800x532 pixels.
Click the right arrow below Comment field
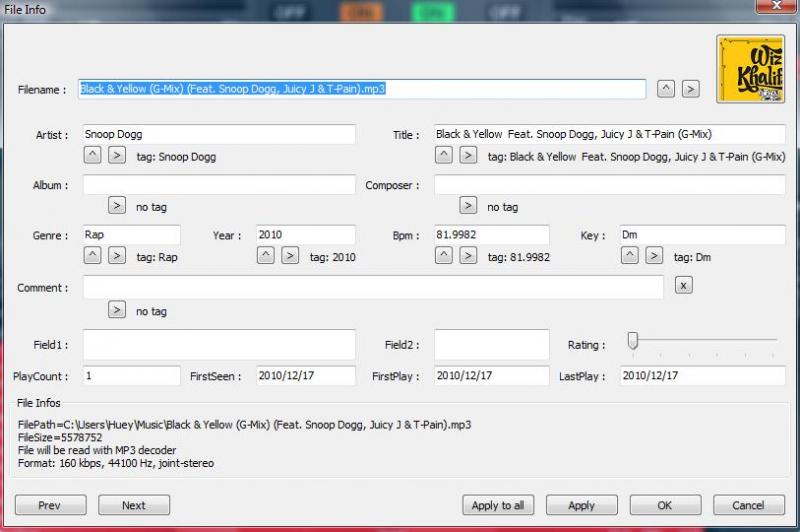tap(117, 310)
